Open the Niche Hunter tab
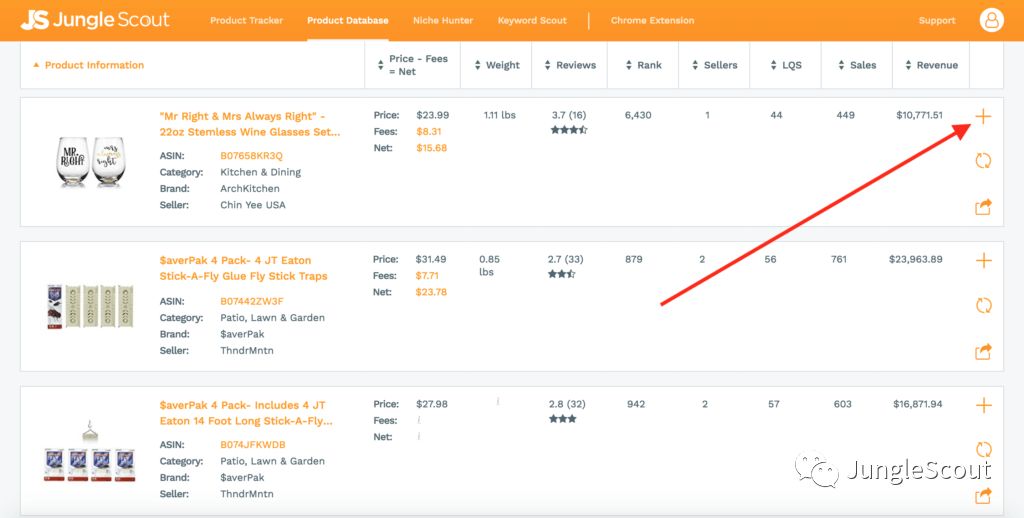 443,21
